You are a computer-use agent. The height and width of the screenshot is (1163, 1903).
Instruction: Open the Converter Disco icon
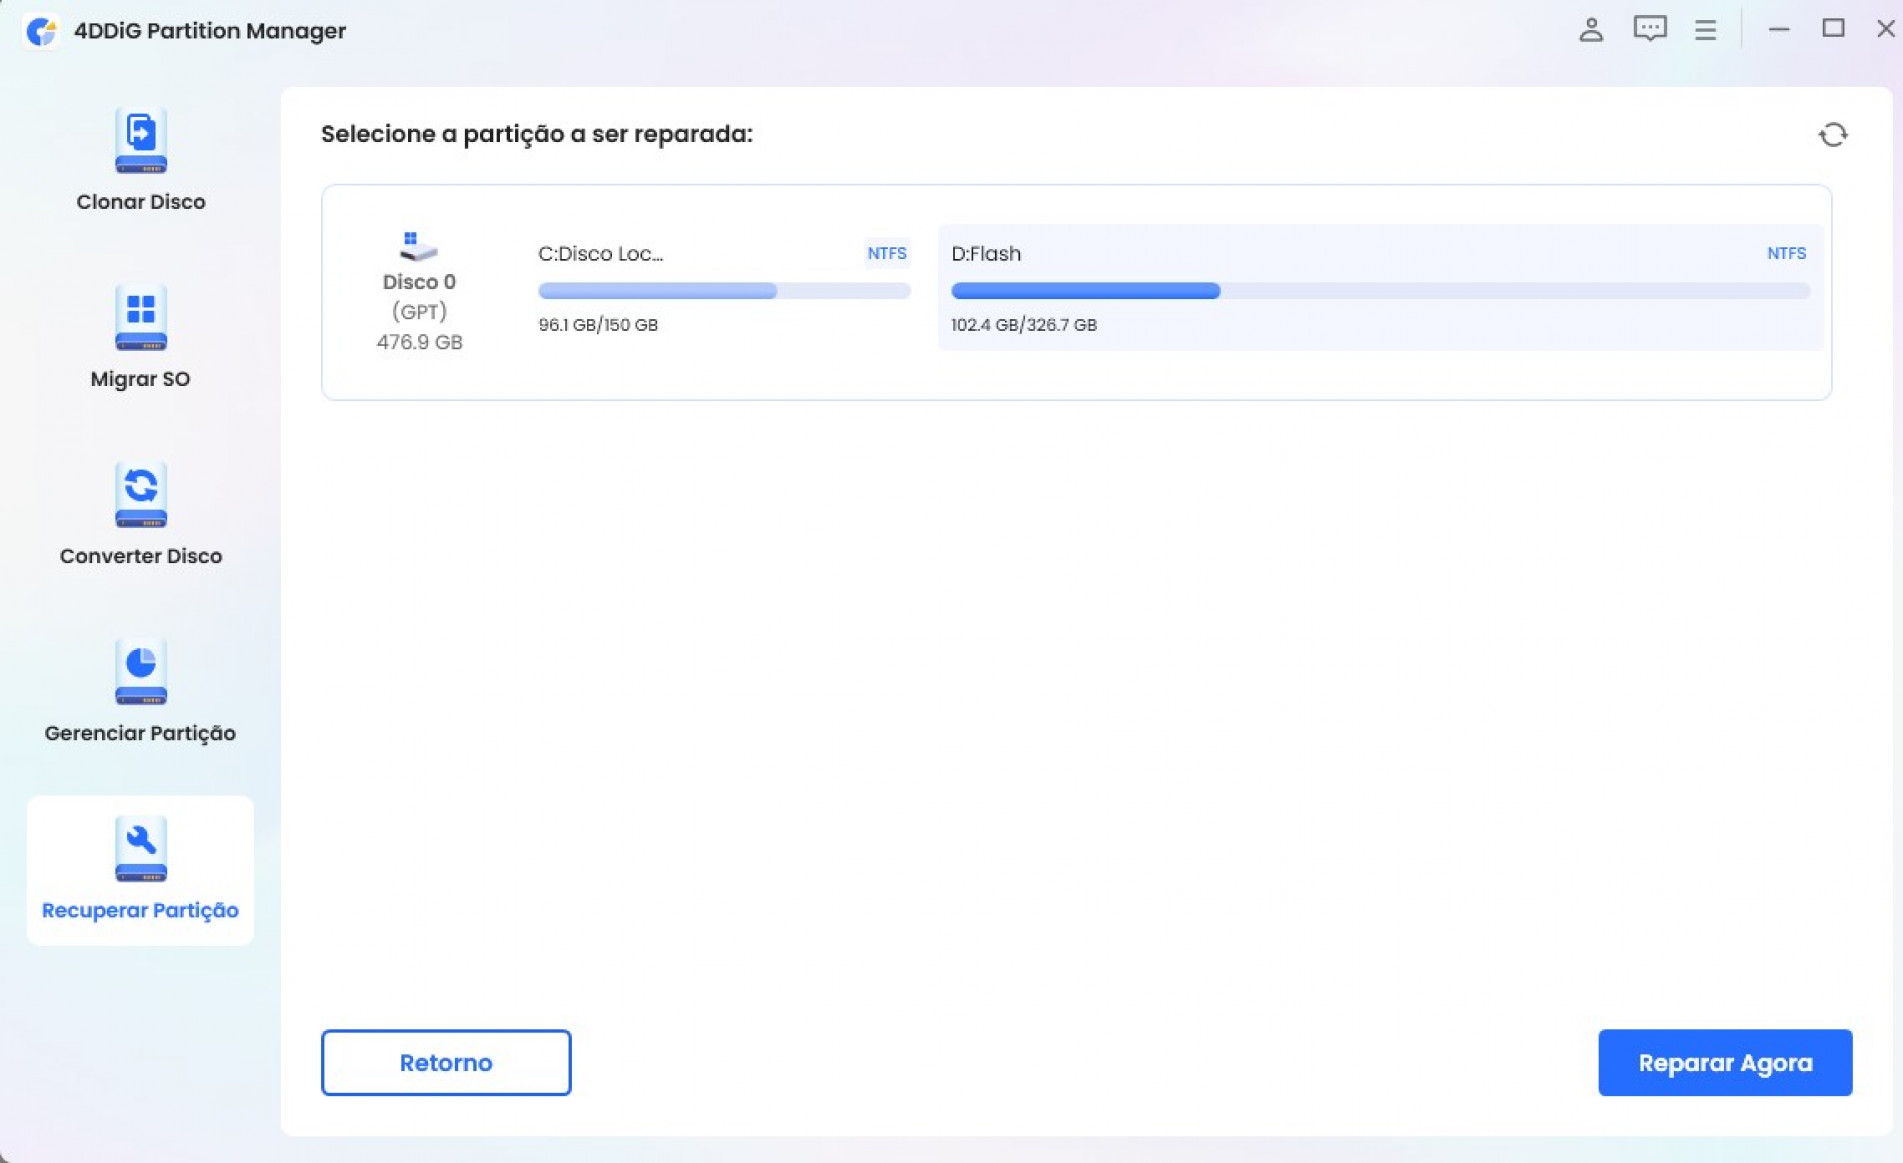pyautogui.click(x=140, y=494)
